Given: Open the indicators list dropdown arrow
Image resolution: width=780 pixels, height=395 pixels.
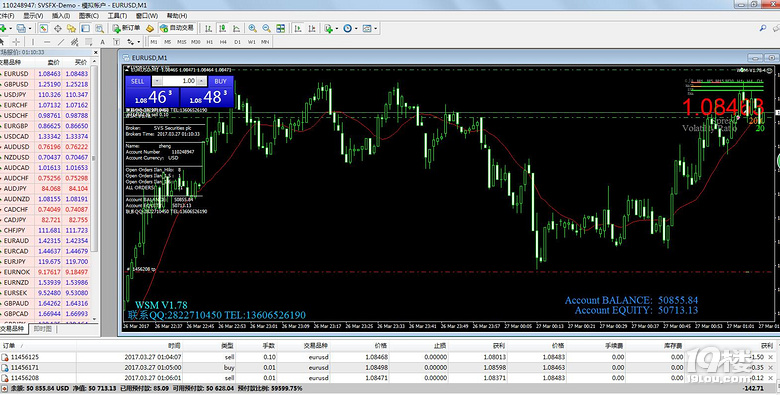Looking at the screenshot, I should (337, 28).
